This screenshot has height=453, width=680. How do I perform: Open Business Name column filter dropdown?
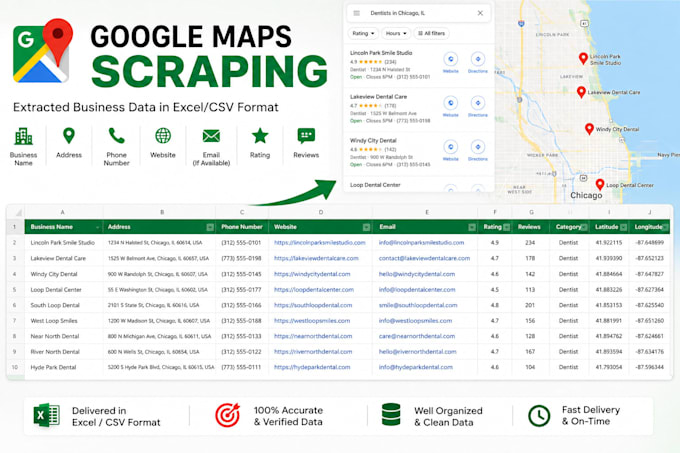click(98, 227)
